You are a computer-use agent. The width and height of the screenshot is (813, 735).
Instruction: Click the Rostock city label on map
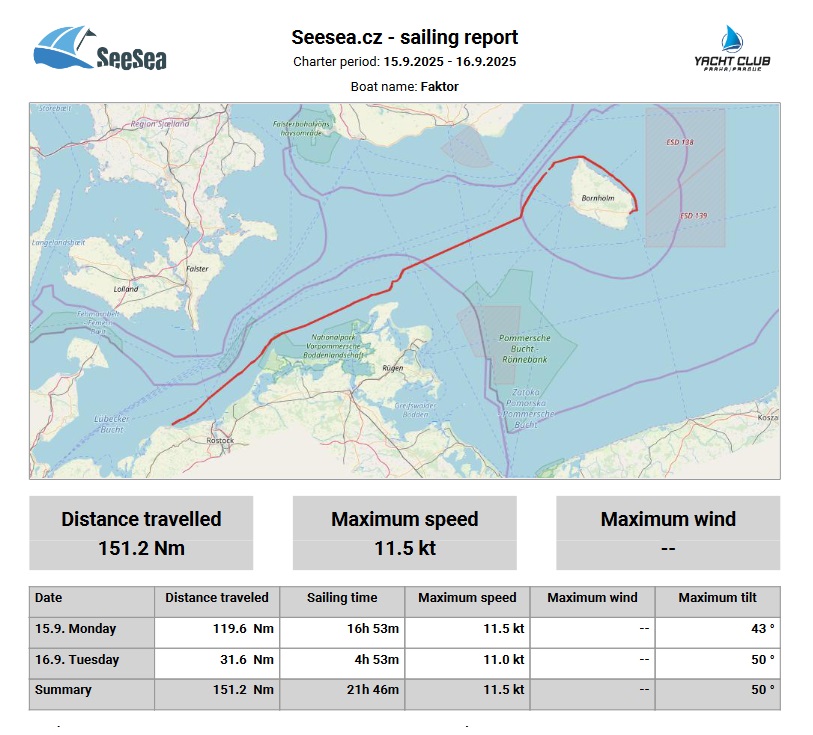click(x=219, y=440)
